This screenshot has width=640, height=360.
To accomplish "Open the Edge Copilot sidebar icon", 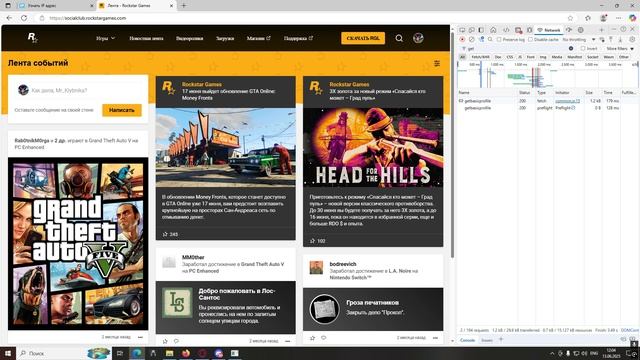I will pyautogui.click(x=632, y=18).
